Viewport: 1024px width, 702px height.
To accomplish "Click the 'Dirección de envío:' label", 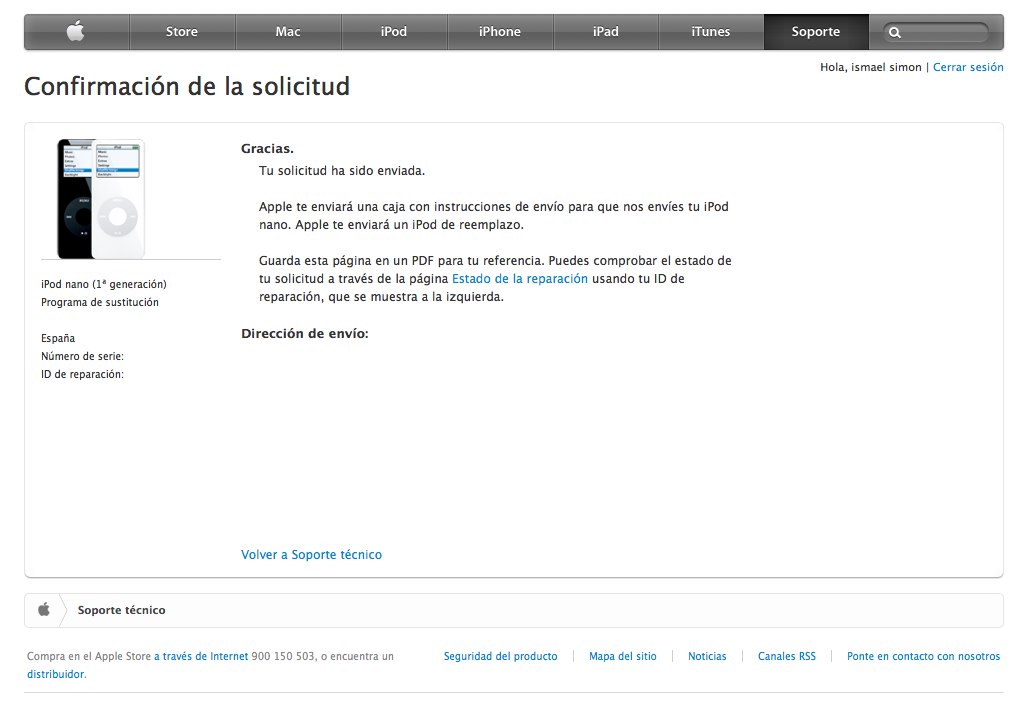I will pos(304,334).
